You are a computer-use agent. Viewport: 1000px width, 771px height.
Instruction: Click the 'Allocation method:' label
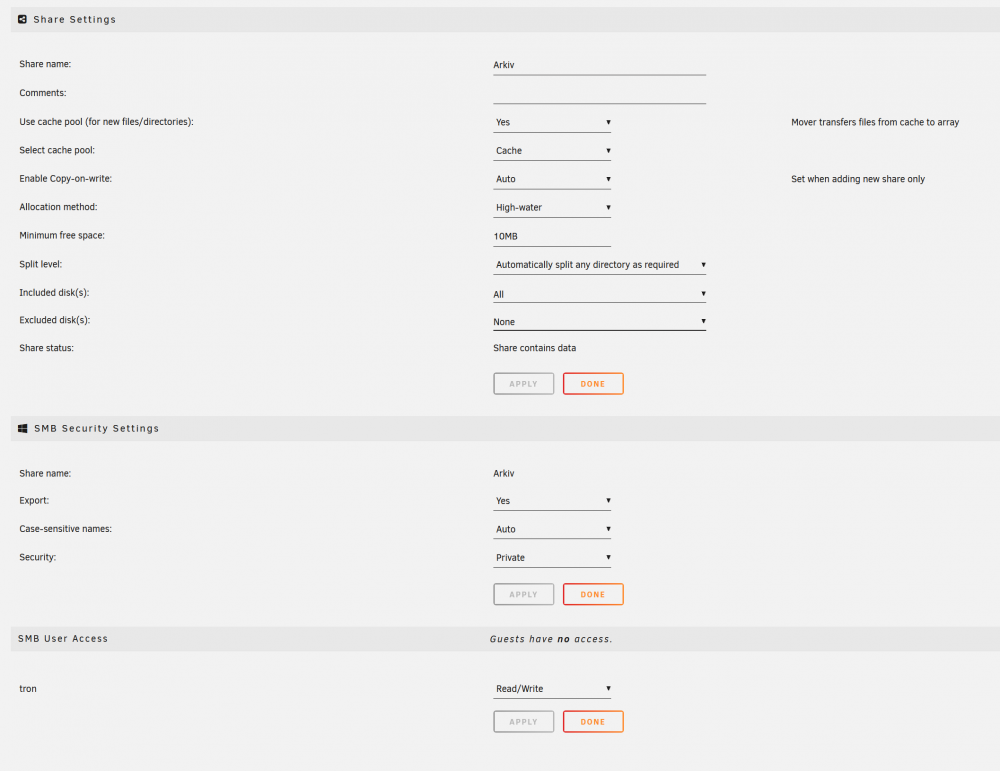pyautogui.click(x=58, y=207)
